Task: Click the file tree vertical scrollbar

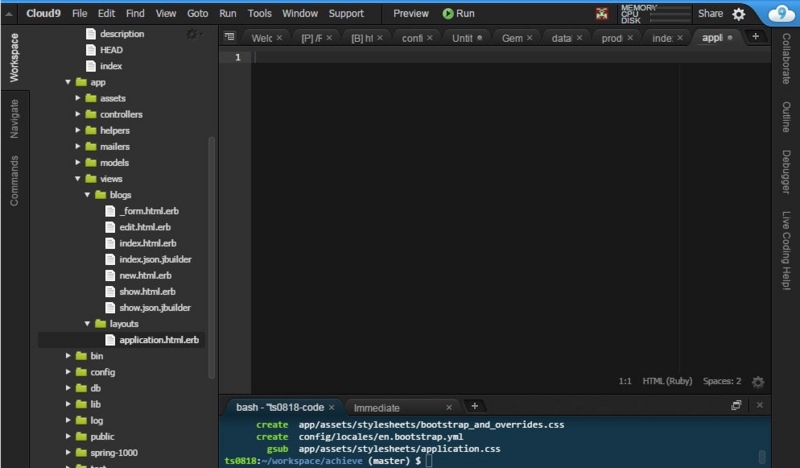Action: [211, 258]
